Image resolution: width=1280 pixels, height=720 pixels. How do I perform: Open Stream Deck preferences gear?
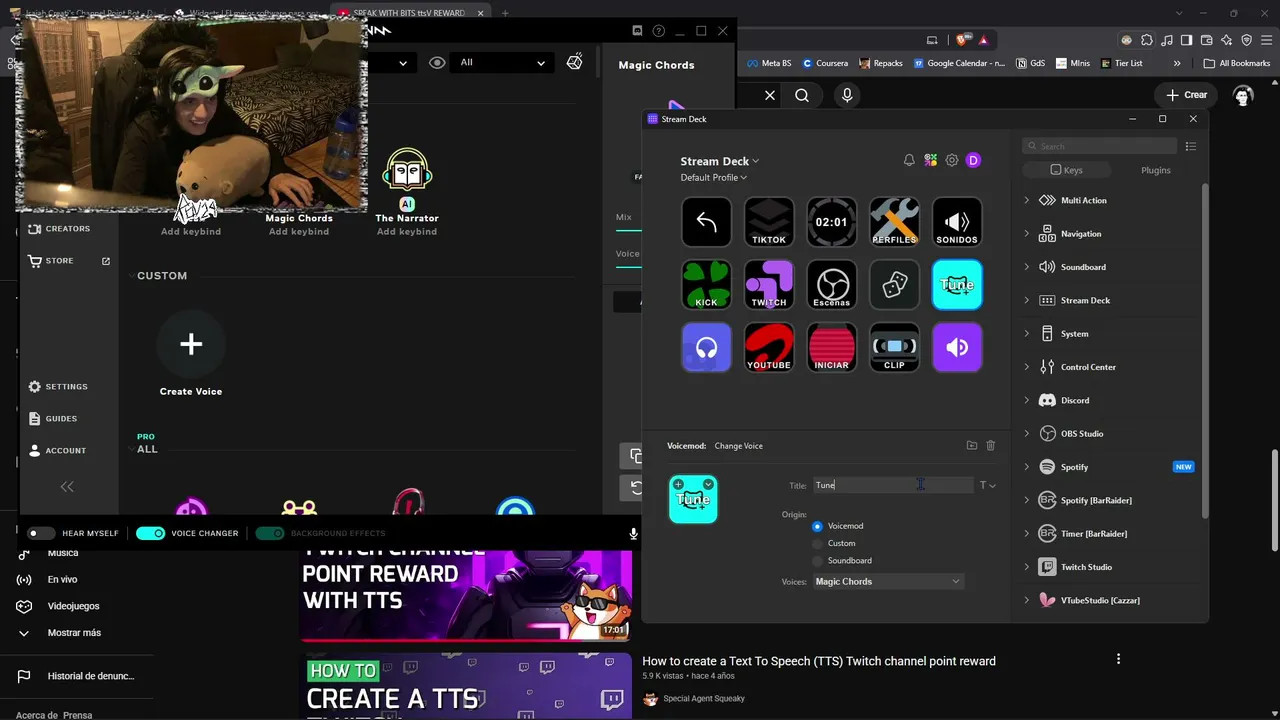point(952,160)
